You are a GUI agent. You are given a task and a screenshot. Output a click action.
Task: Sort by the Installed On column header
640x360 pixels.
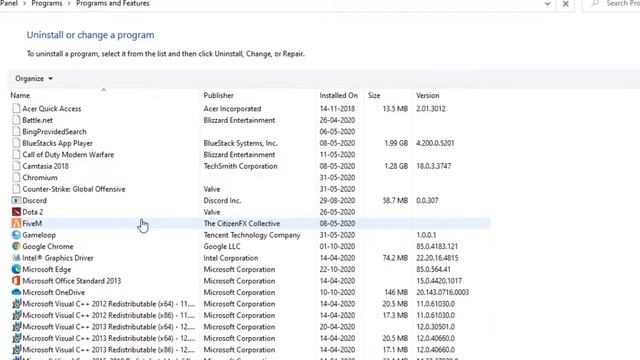pyautogui.click(x=338, y=95)
